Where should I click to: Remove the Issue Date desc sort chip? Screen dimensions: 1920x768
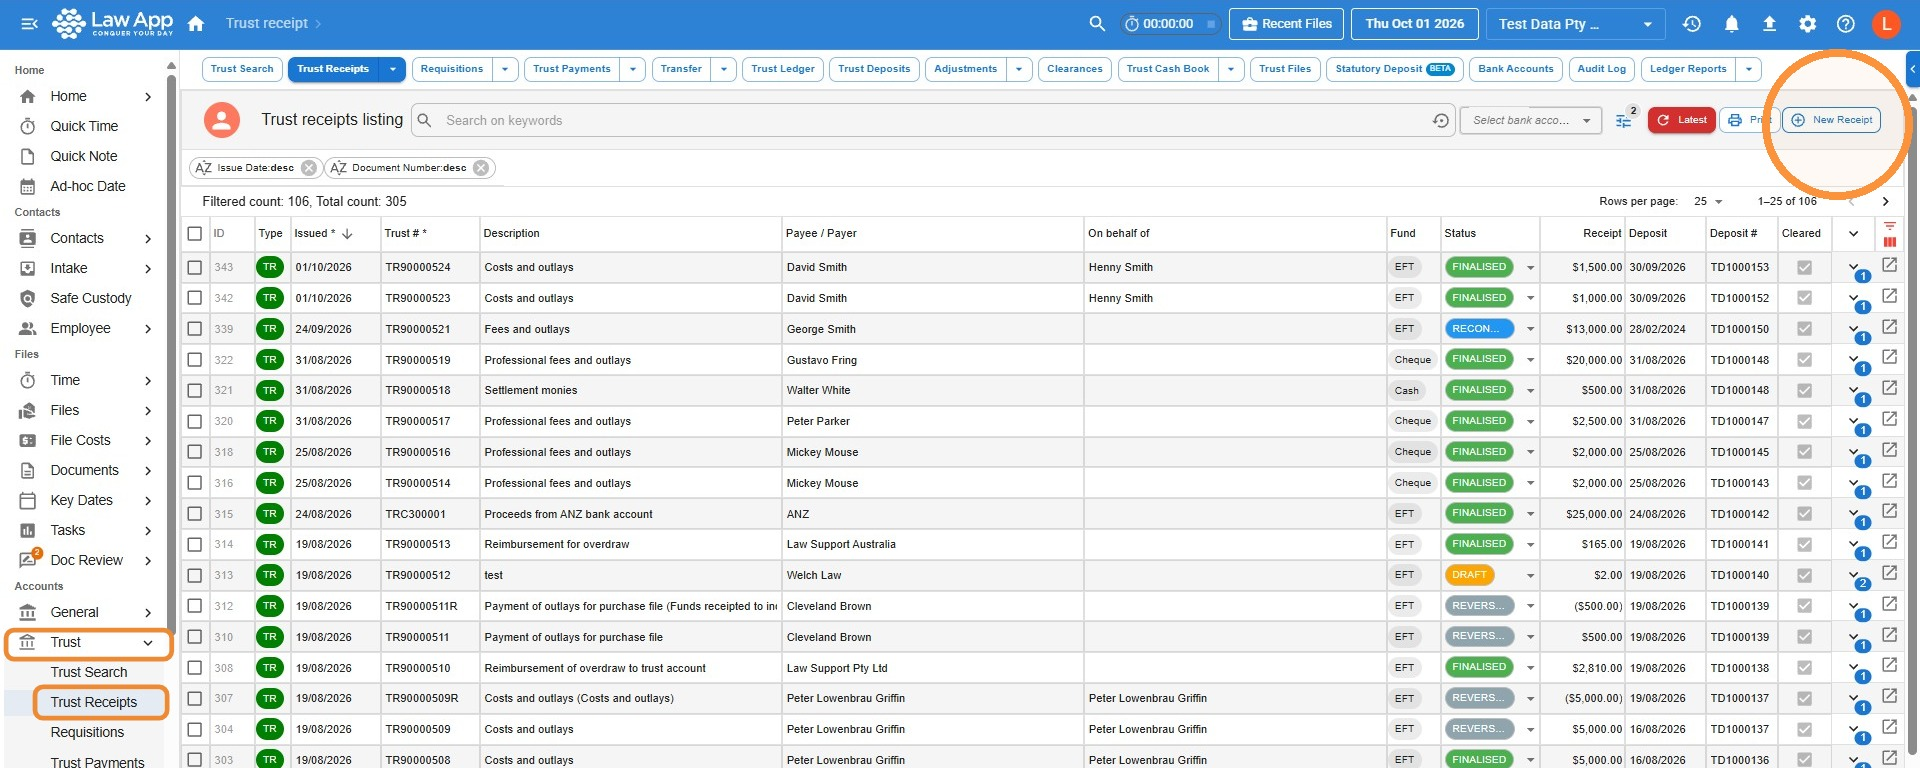(309, 168)
